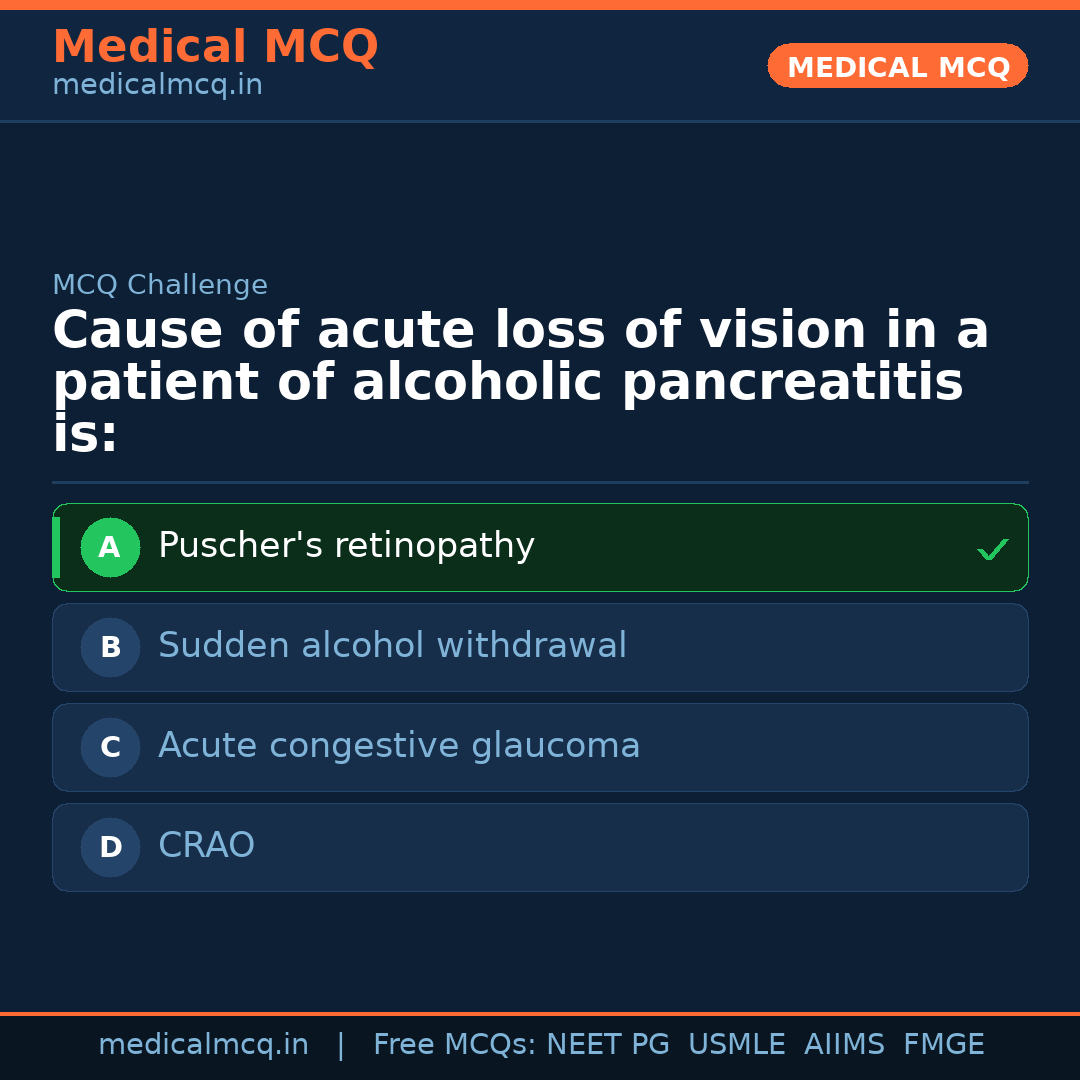The height and width of the screenshot is (1080, 1080).
Task: Click the green accent bar on option A
Action: point(55,547)
